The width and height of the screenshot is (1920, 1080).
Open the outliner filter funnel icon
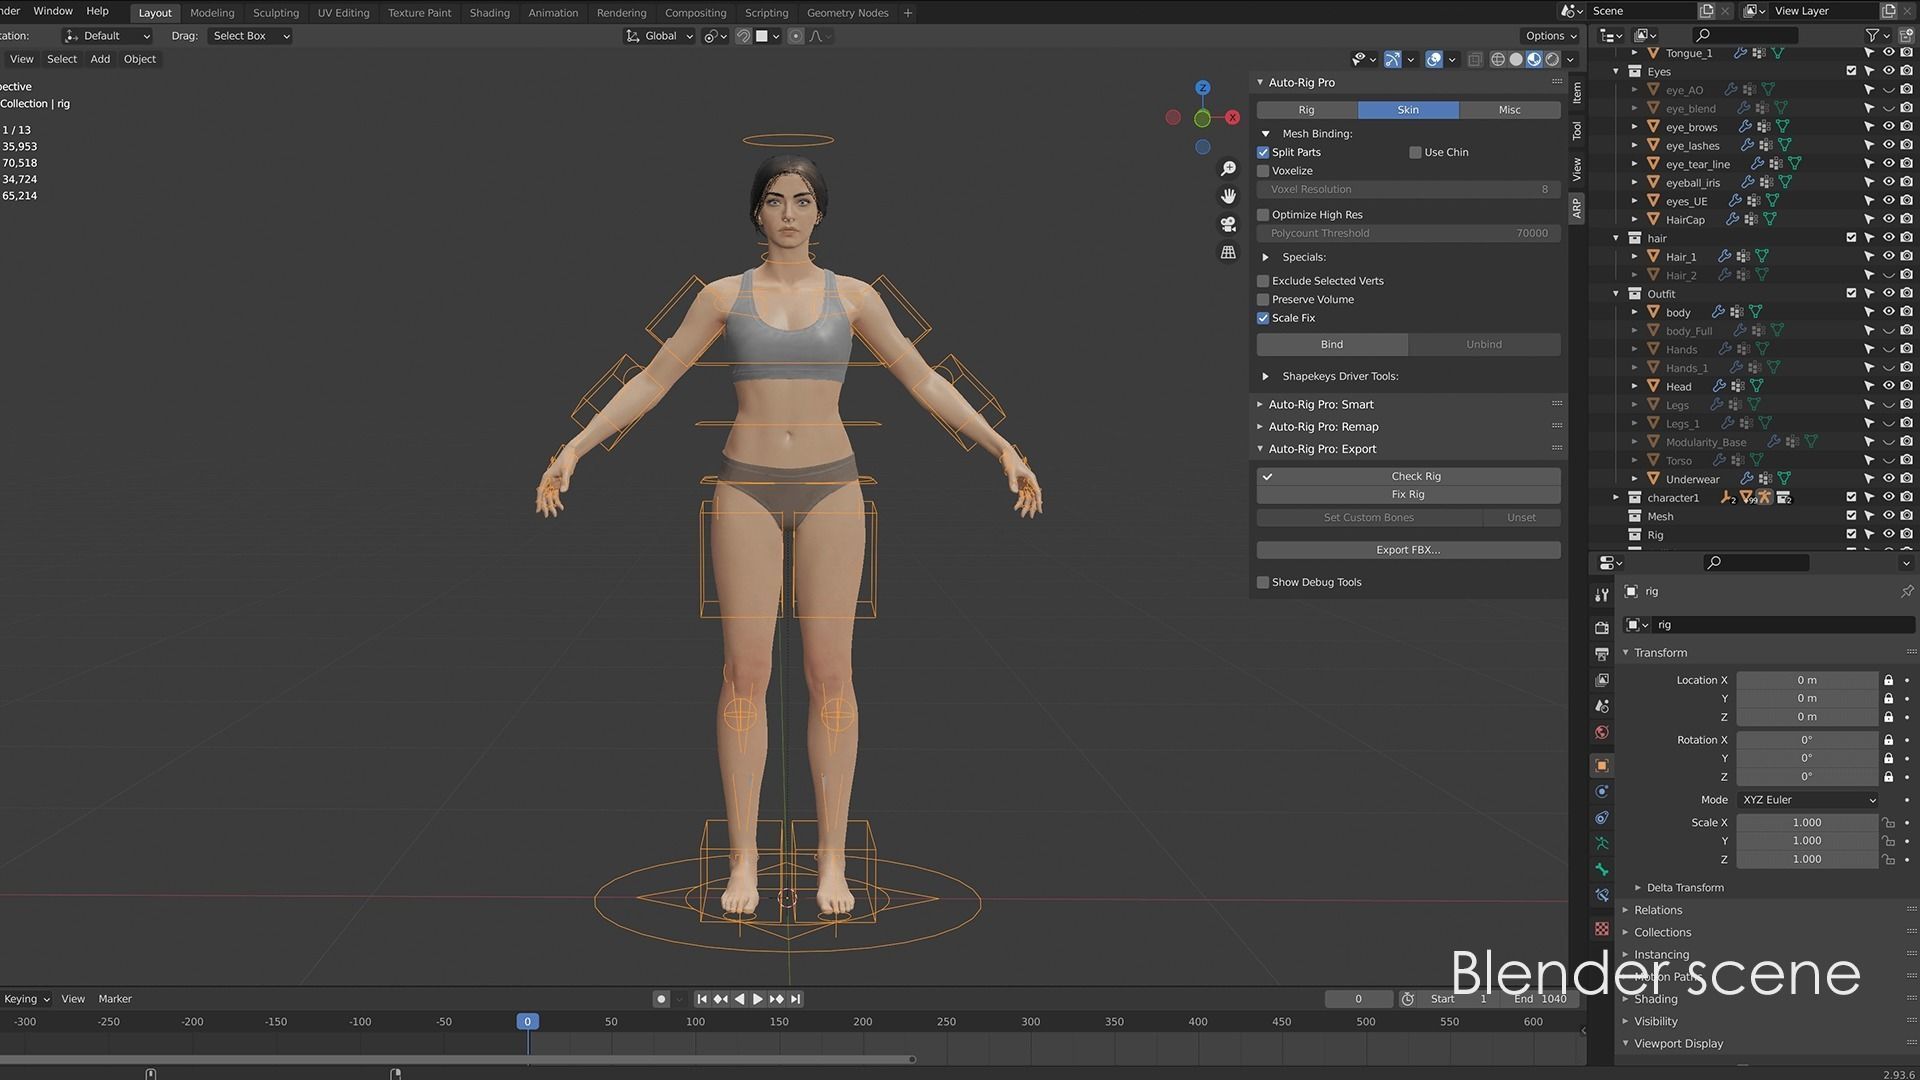(1872, 35)
